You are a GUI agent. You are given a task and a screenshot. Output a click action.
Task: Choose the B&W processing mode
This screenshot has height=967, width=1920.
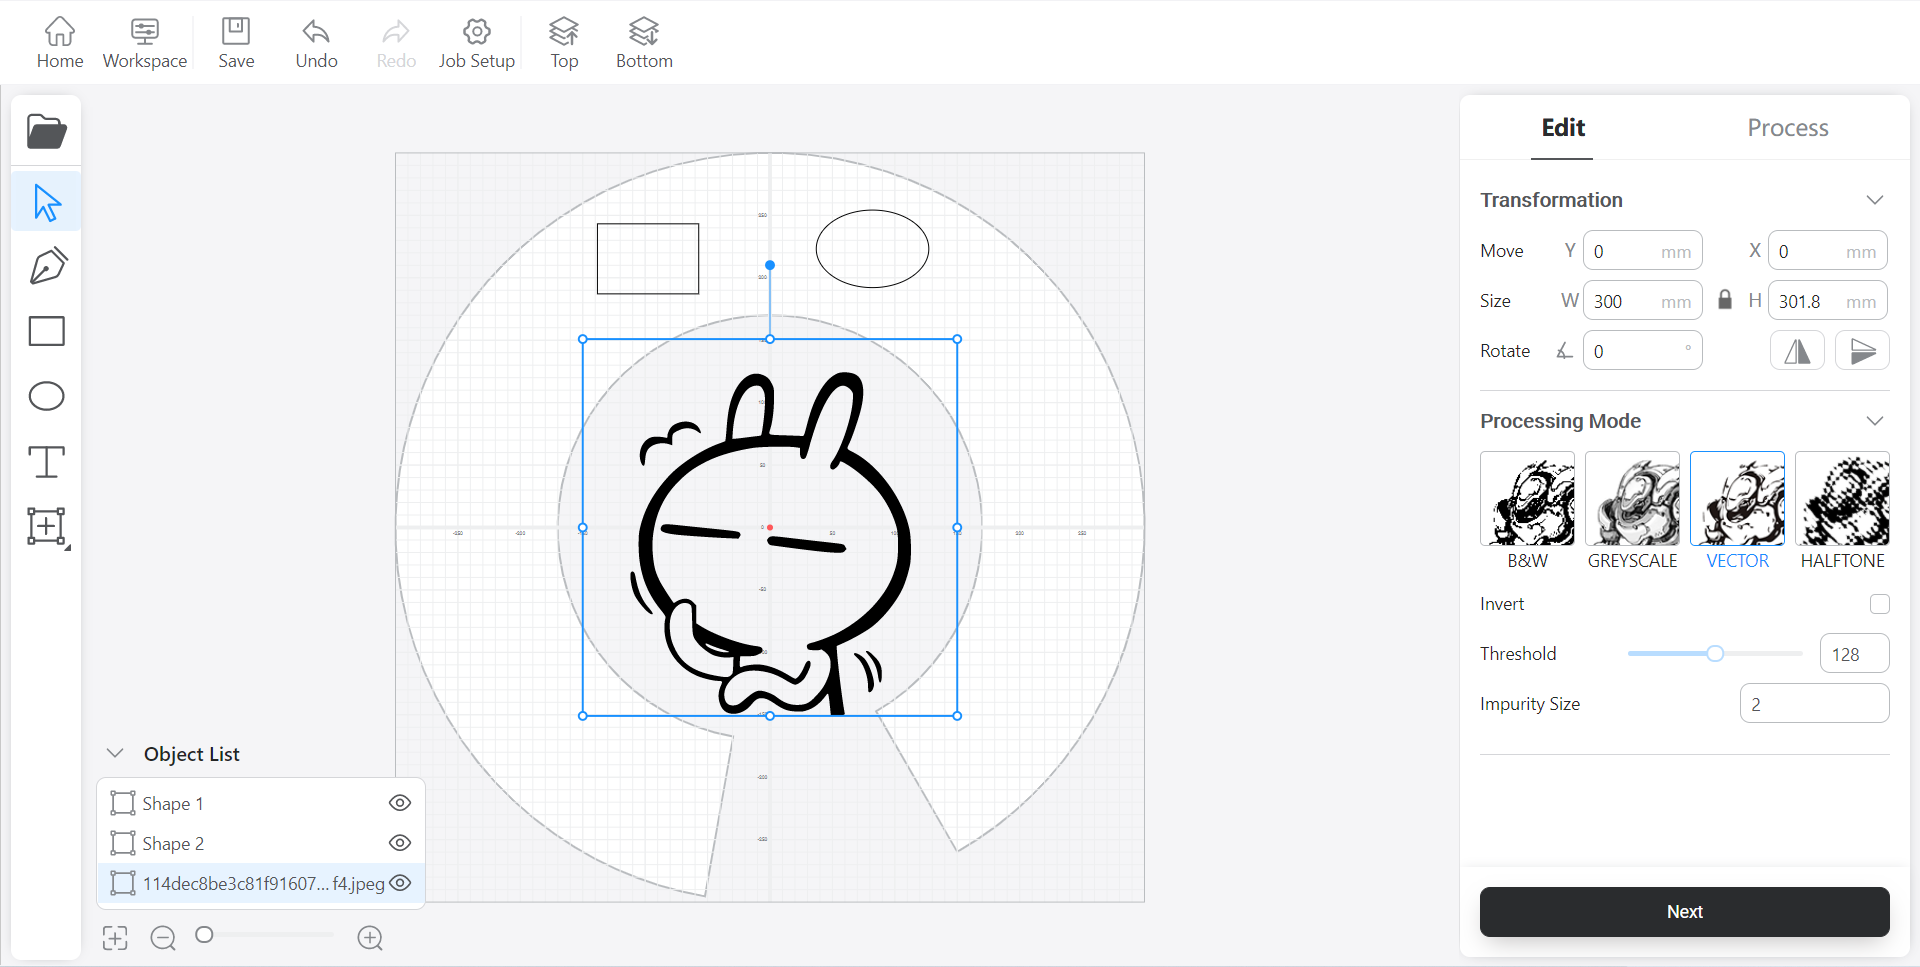[1527, 511]
